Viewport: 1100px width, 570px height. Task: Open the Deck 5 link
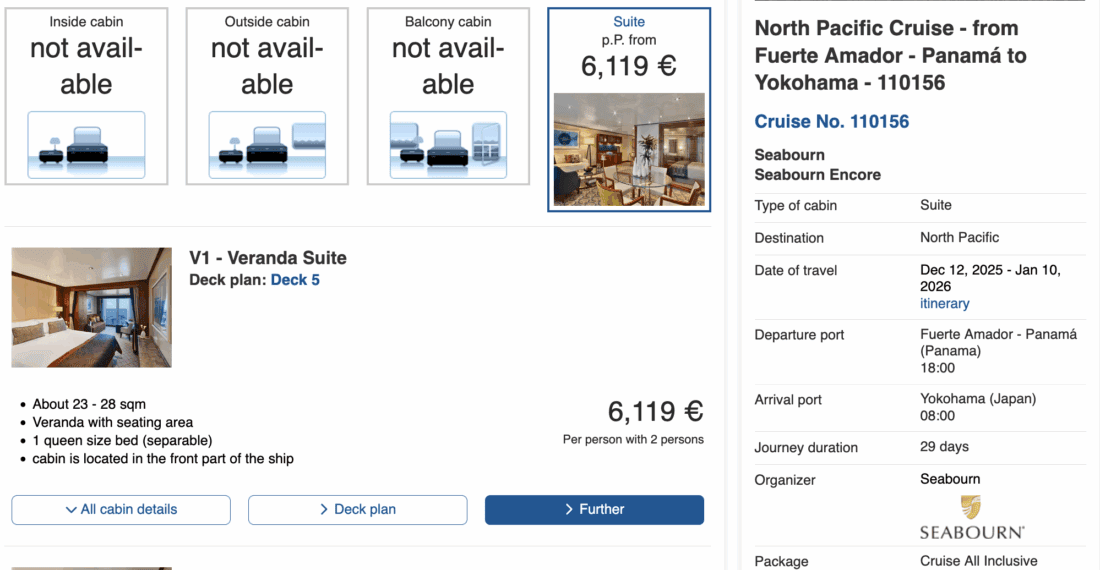click(295, 280)
